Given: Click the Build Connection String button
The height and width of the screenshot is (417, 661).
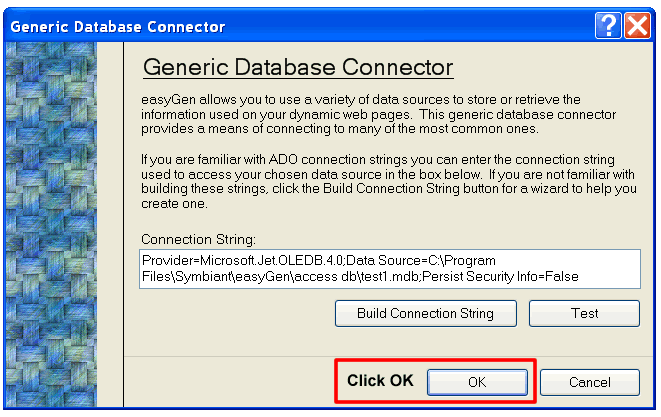Looking at the screenshot, I should point(426,313).
